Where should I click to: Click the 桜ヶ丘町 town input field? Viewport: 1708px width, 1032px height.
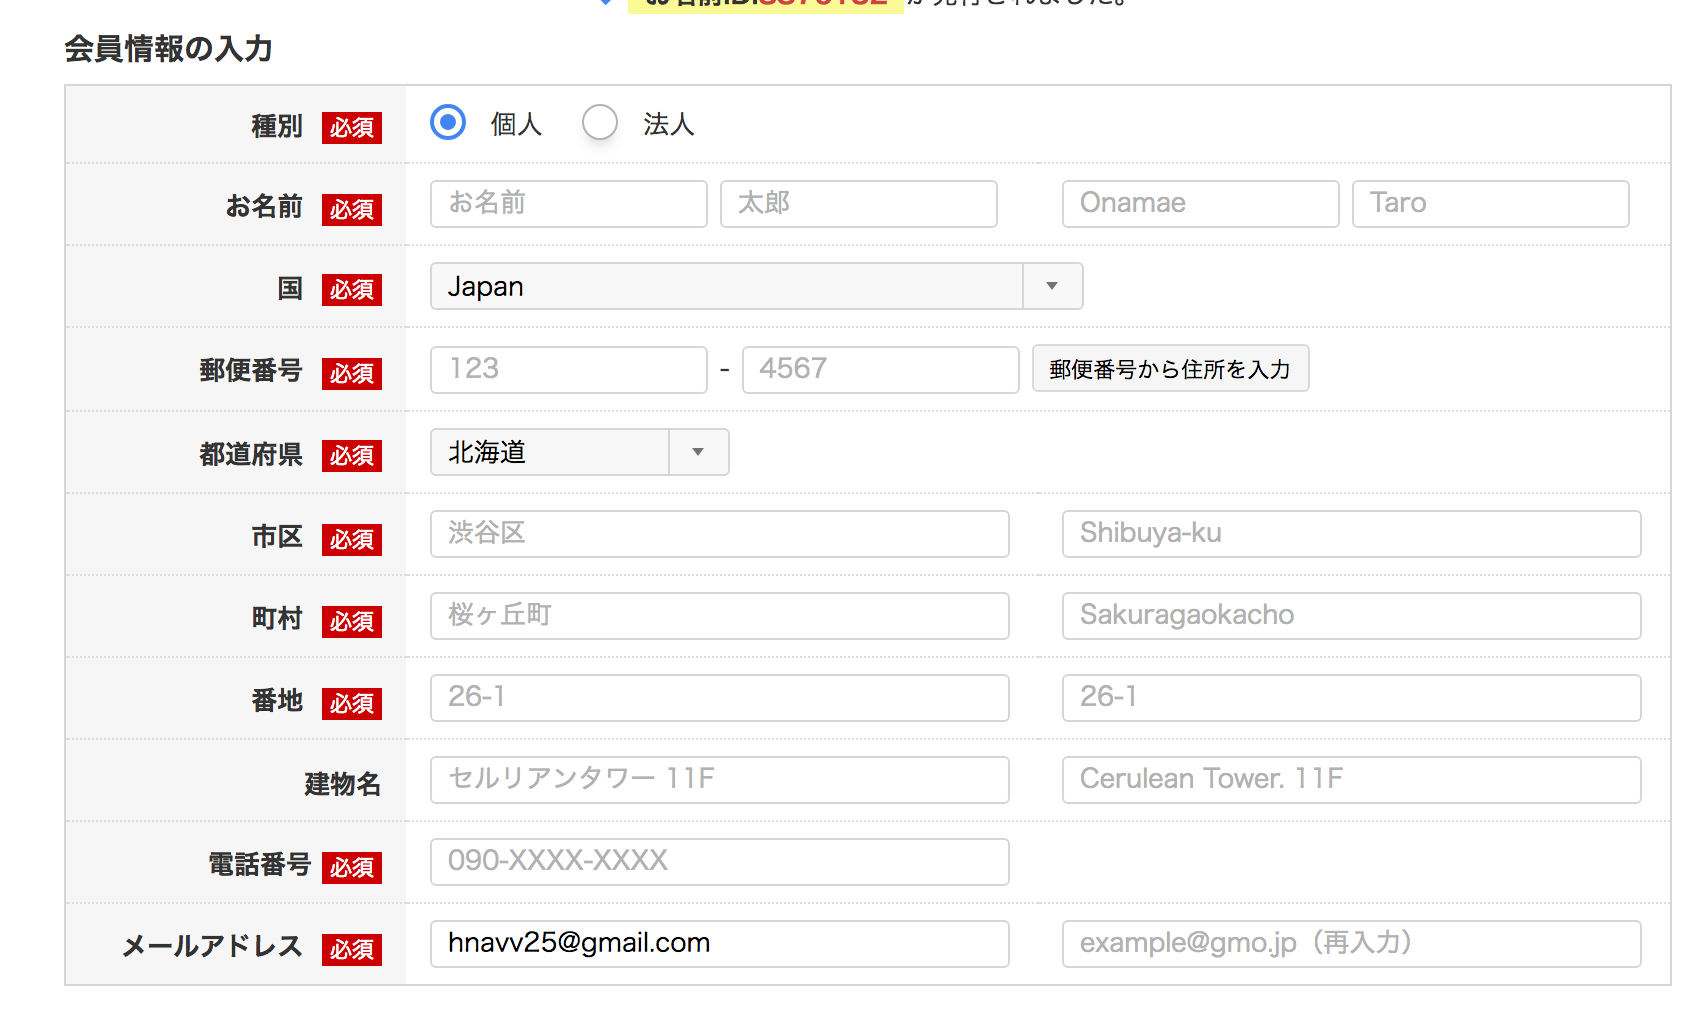[x=719, y=616]
